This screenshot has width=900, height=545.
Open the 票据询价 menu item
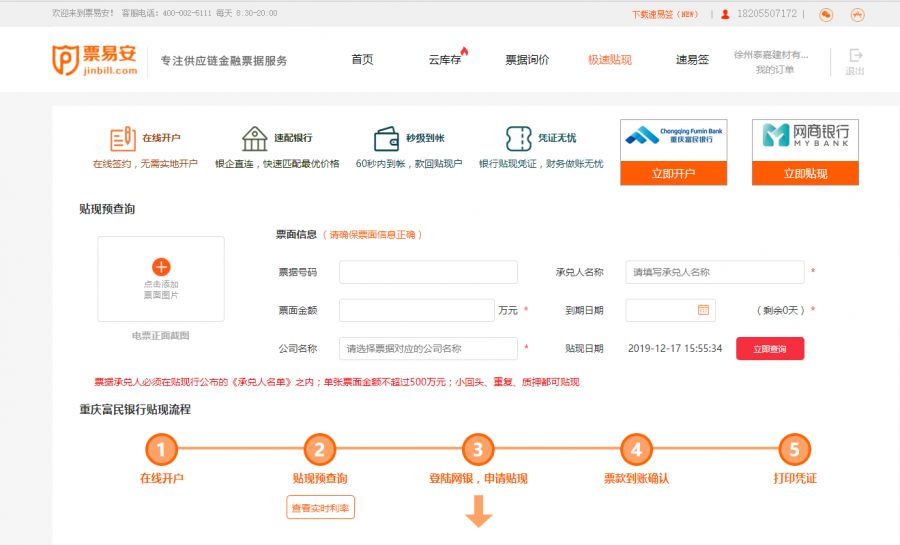tap(527, 59)
